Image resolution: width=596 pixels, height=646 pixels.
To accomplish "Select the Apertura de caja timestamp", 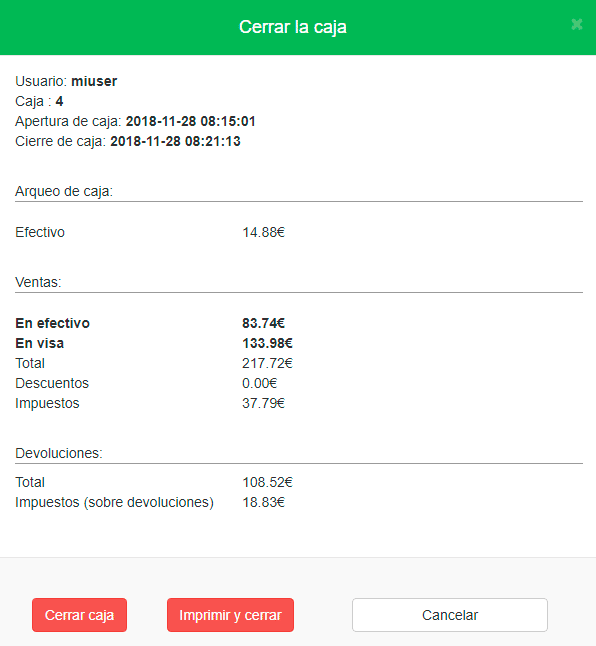I will click(190, 121).
